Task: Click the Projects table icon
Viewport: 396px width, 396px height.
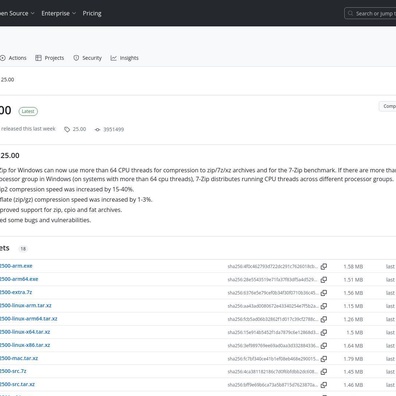Action: coord(38,58)
